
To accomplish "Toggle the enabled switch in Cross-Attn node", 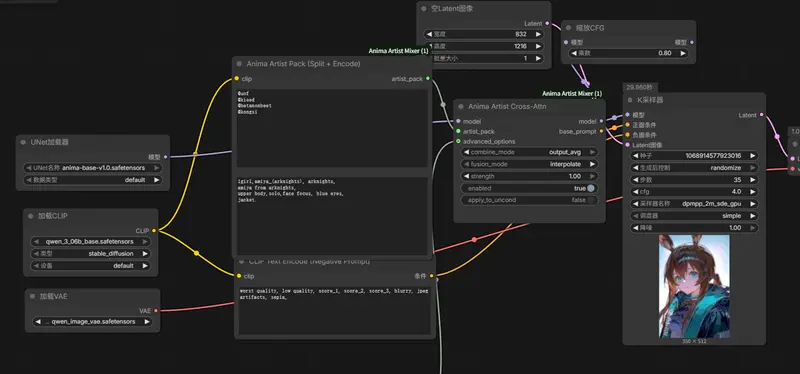I will point(591,188).
